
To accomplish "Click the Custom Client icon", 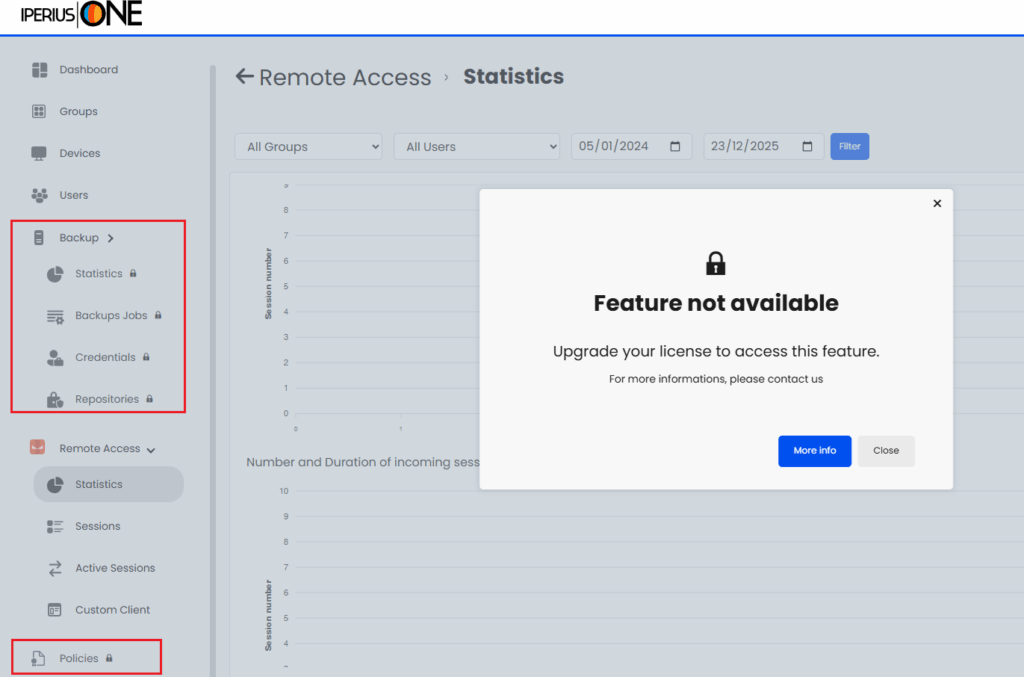I will pyautogui.click(x=55, y=610).
